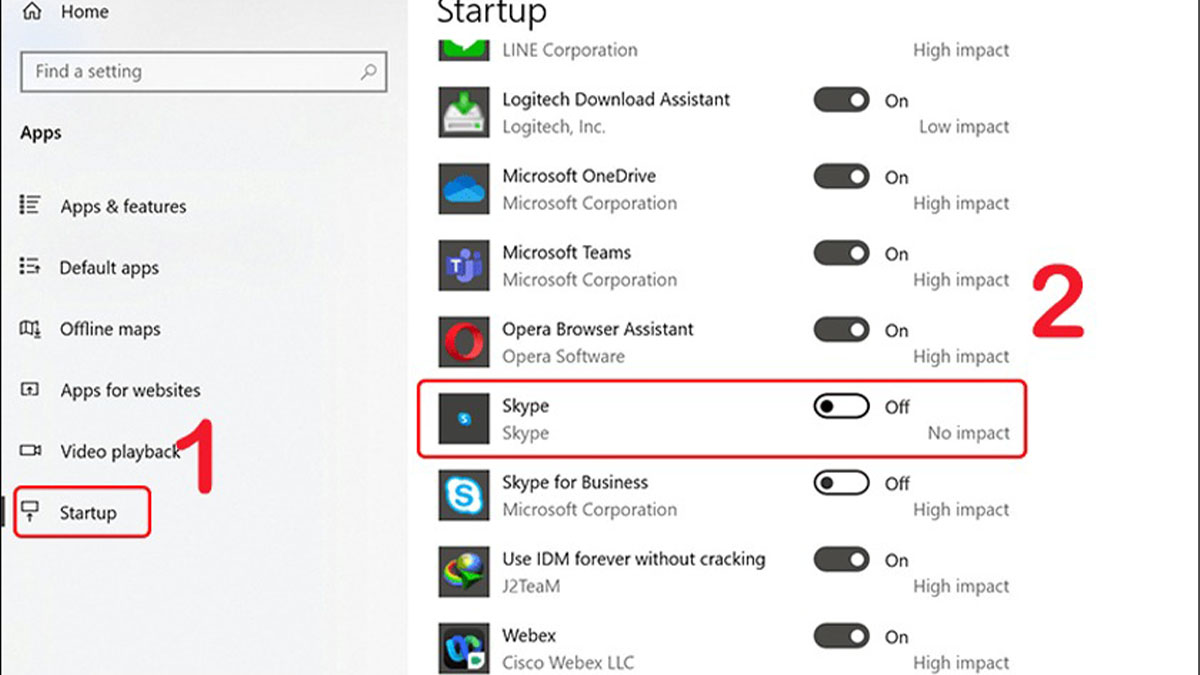Click the "Microsoft Teams" app name
The width and height of the screenshot is (1200, 675).
click(x=567, y=252)
